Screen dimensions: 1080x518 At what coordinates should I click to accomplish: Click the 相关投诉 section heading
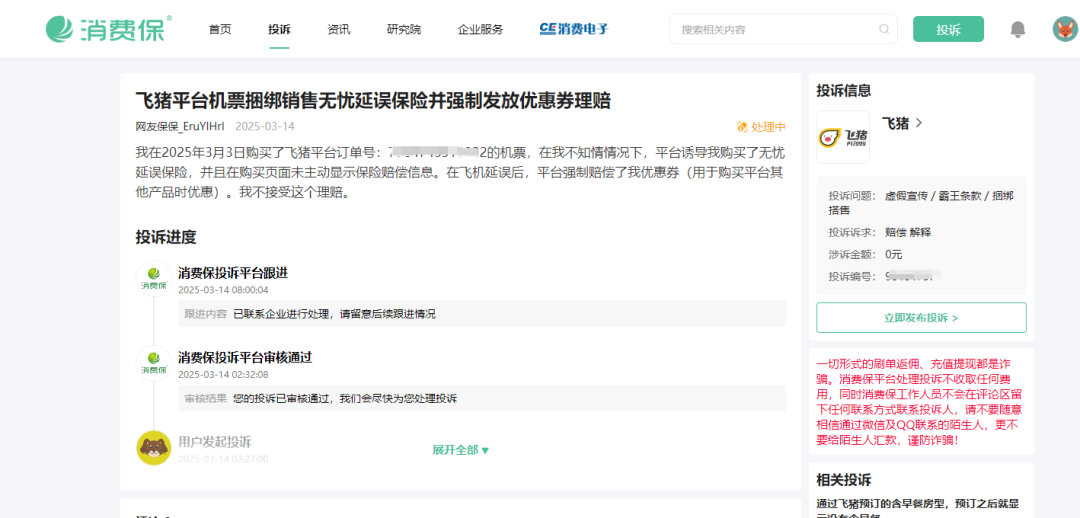tap(844, 480)
